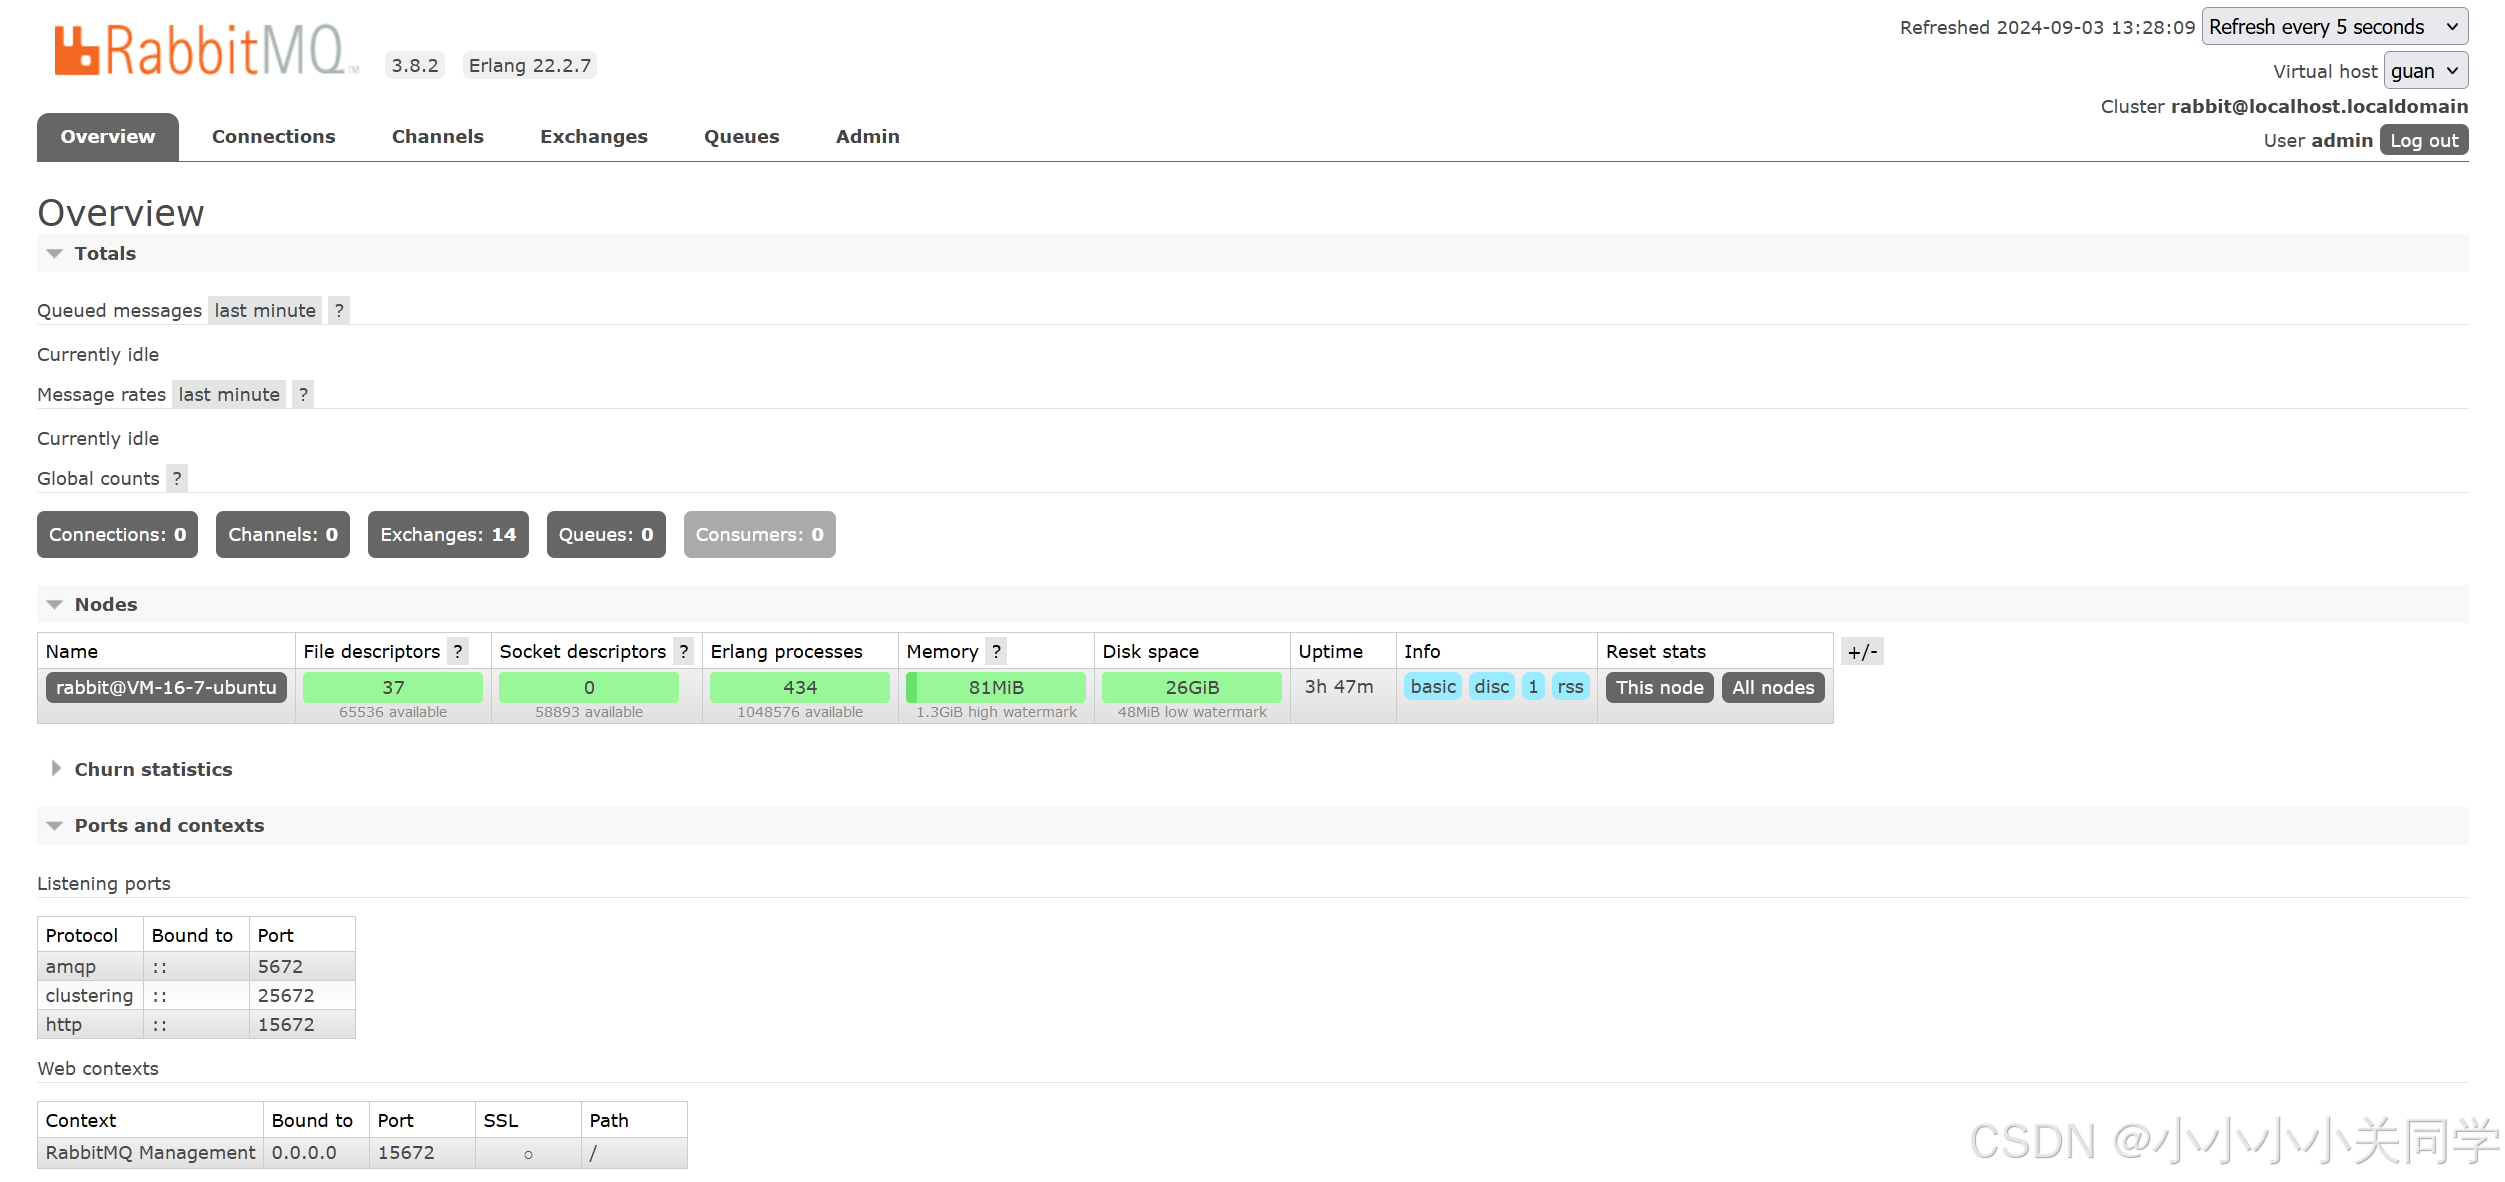Reset stats for This node
This screenshot has height=1182, width=2505.
click(x=1660, y=688)
